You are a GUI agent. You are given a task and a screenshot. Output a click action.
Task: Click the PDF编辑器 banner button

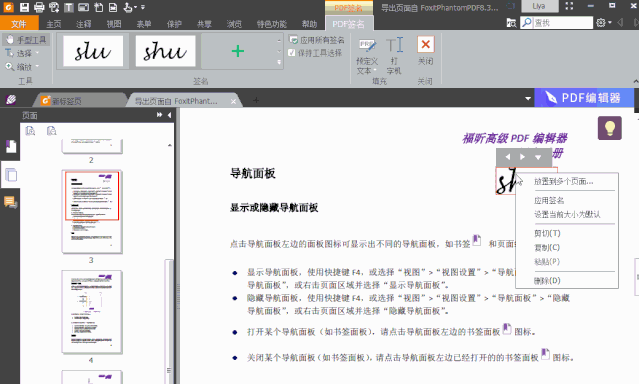coord(584,98)
